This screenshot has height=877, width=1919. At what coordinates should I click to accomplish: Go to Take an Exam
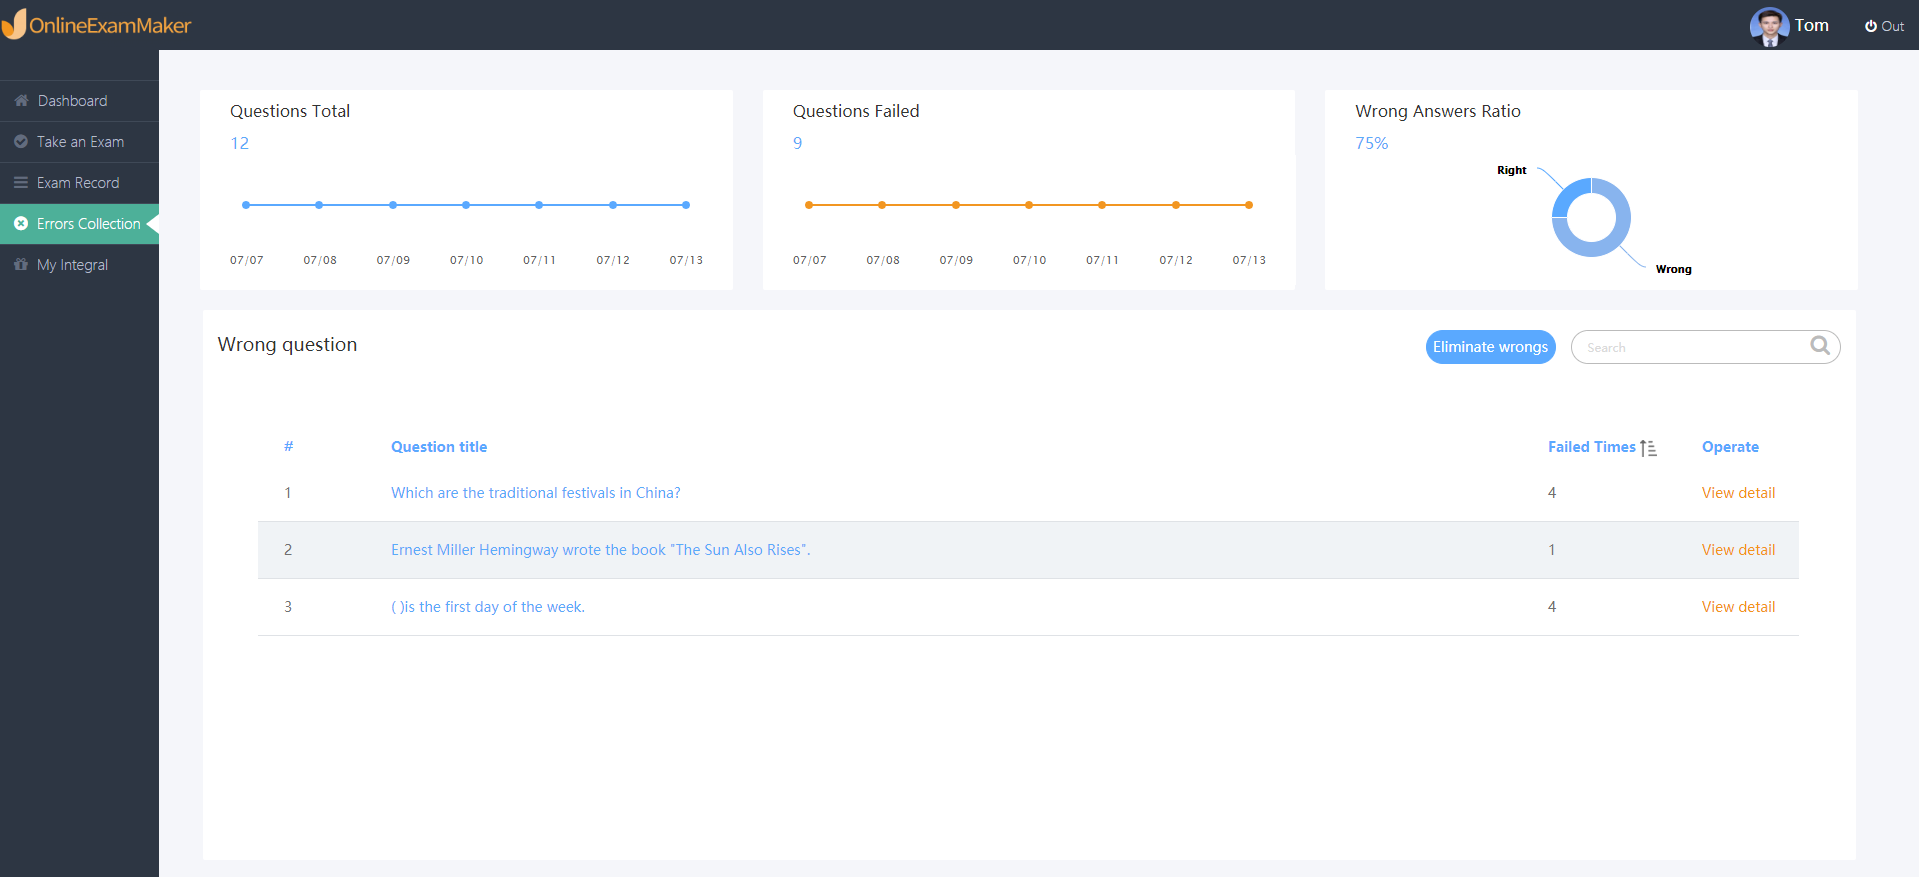click(x=80, y=142)
